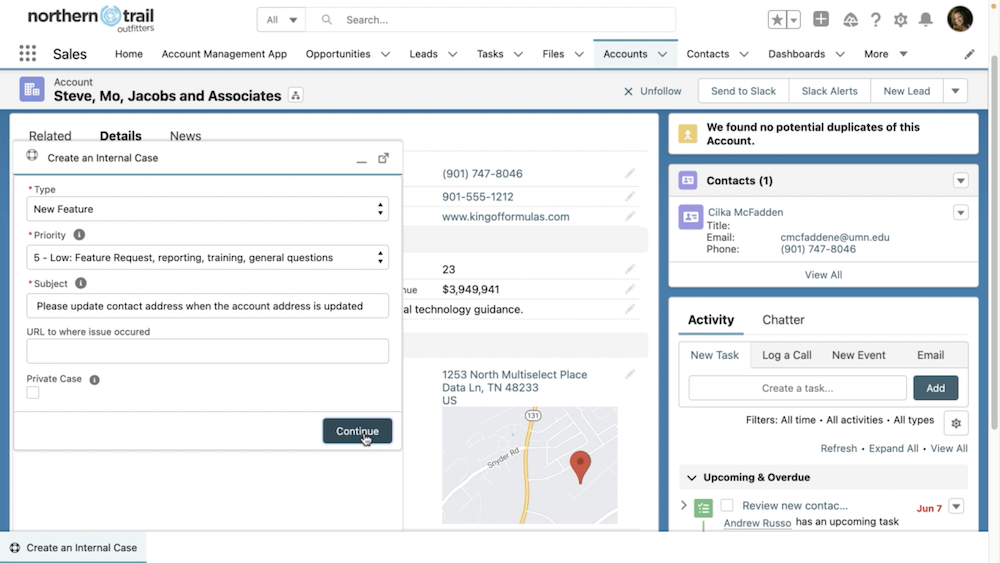Screen dimensions: 1000x563
Task: Click the Favorites star icon
Action: click(777, 20)
